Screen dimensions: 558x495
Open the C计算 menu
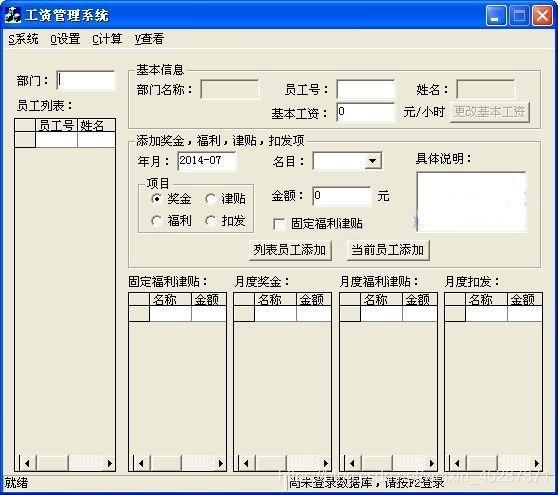point(107,39)
